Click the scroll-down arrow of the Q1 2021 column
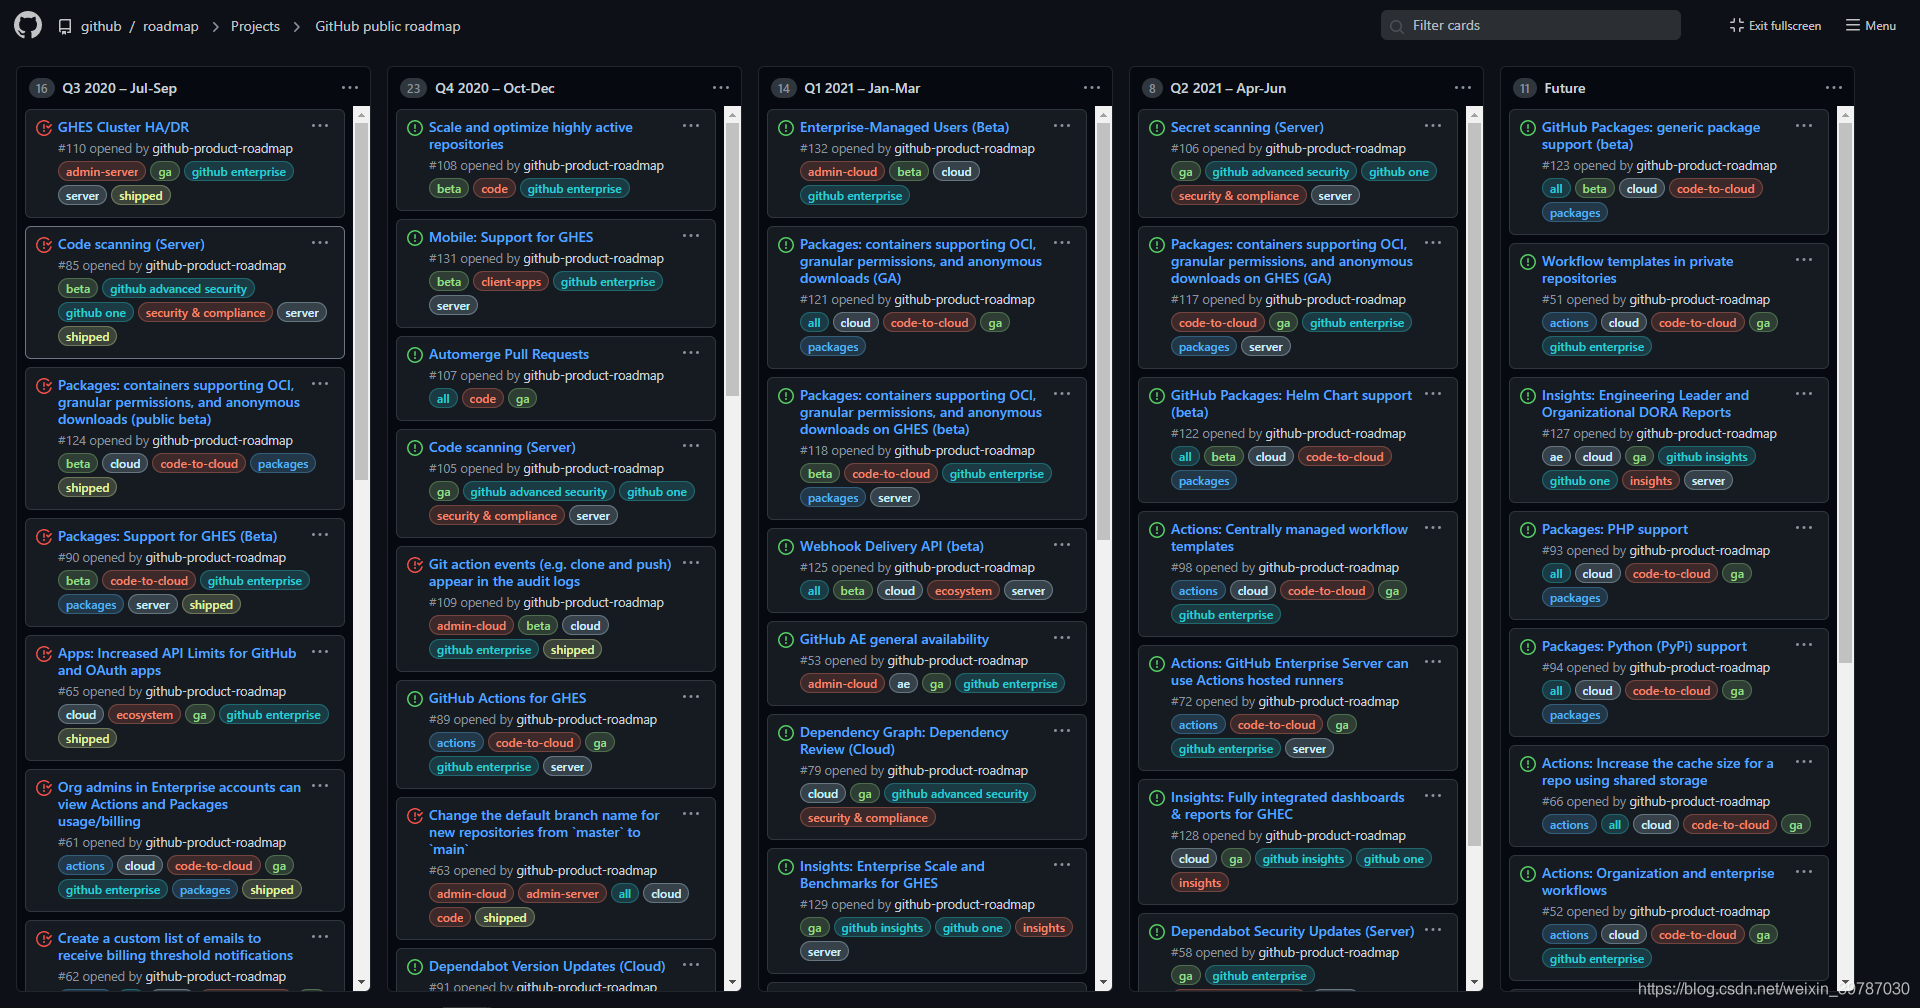1920x1008 pixels. point(1104,983)
